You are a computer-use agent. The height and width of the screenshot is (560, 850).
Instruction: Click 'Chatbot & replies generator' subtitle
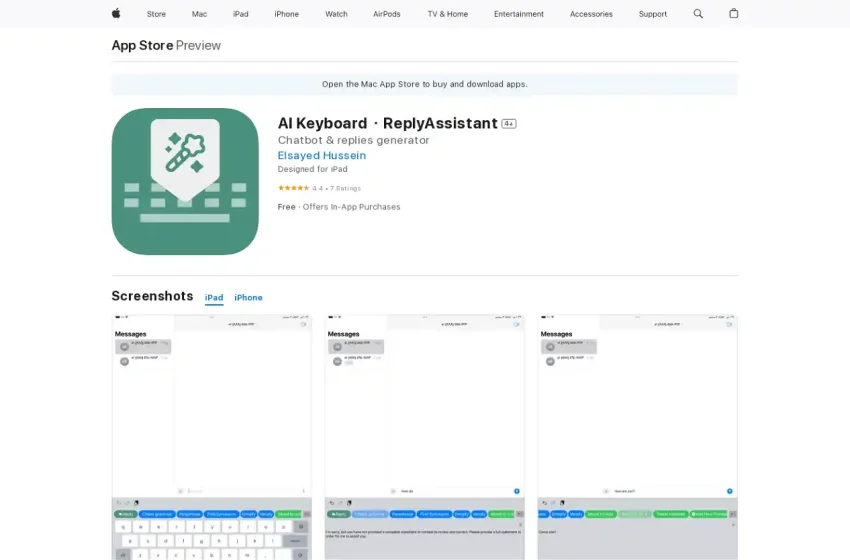pos(353,140)
